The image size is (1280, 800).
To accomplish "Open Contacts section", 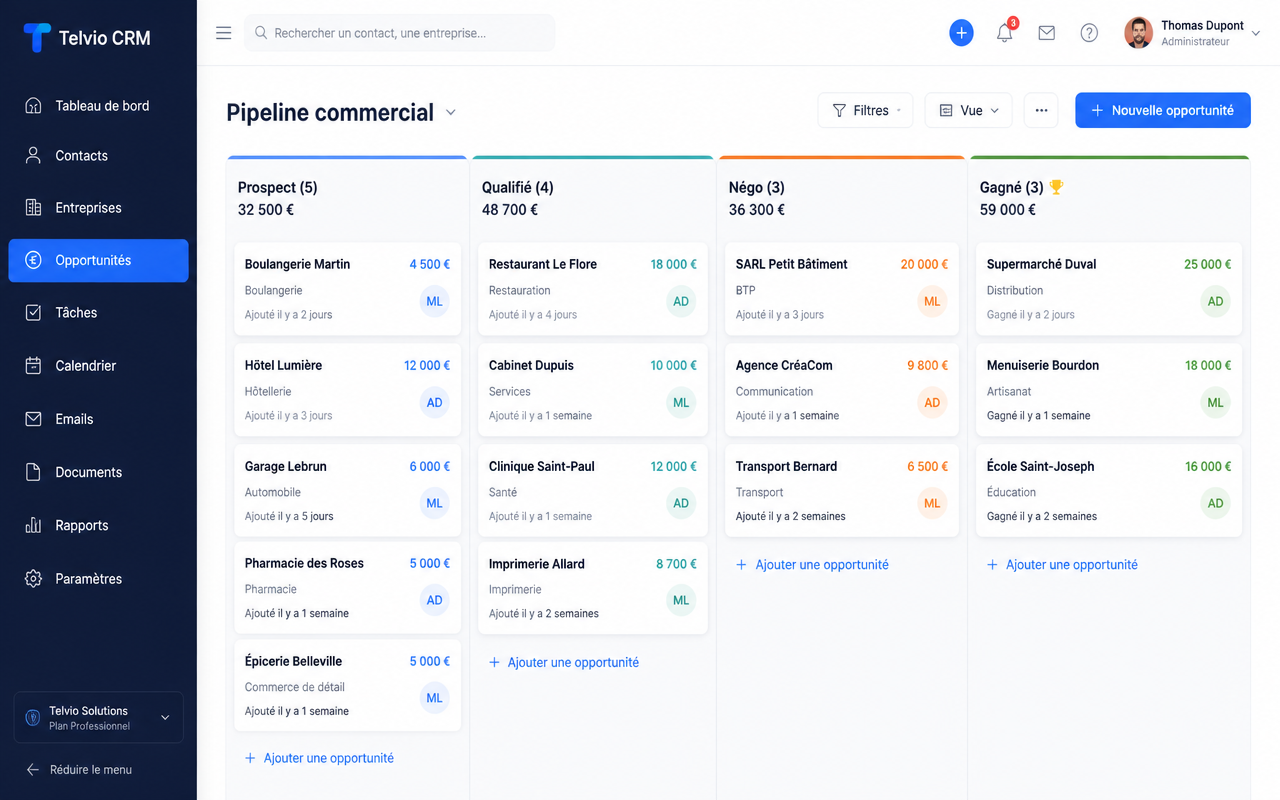I will (x=98, y=156).
